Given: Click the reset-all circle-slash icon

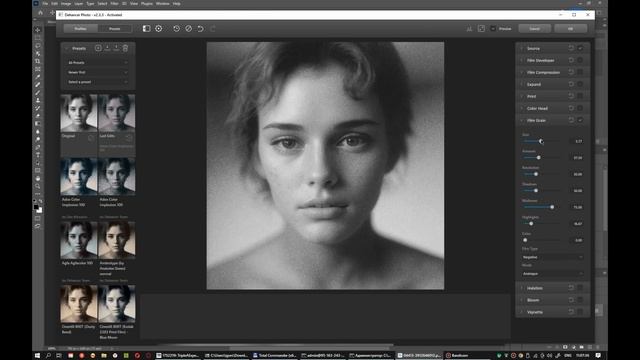Looking at the screenshot, I should pos(189,29).
